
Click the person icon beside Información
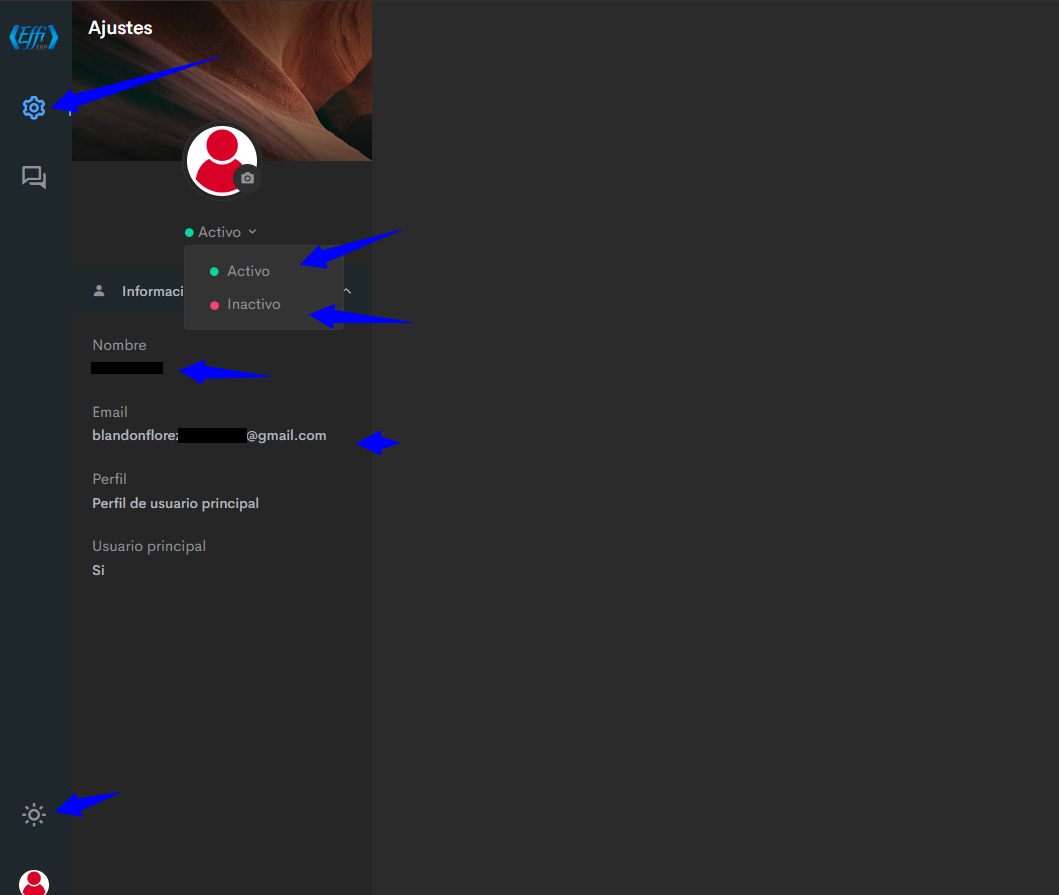click(x=99, y=290)
